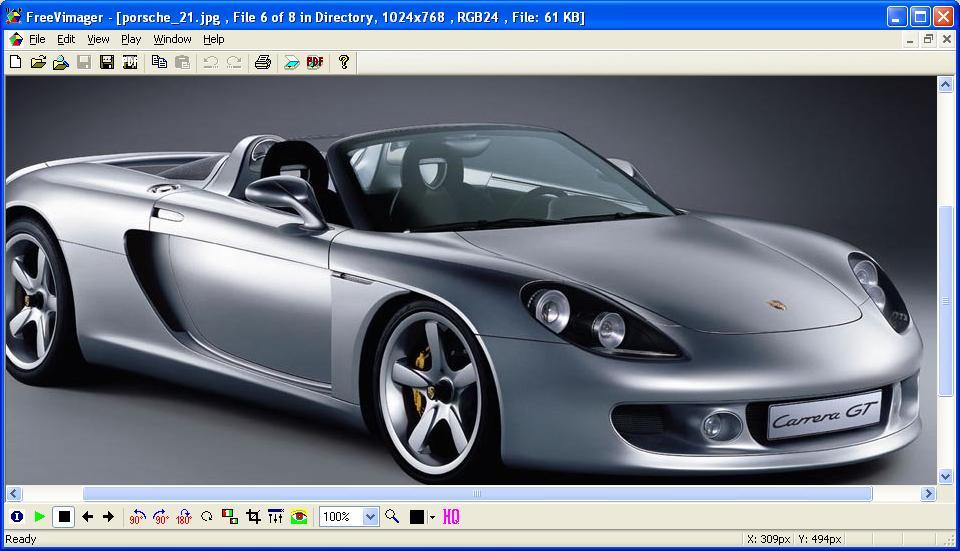Rotate image 180 degrees

[184, 517]
